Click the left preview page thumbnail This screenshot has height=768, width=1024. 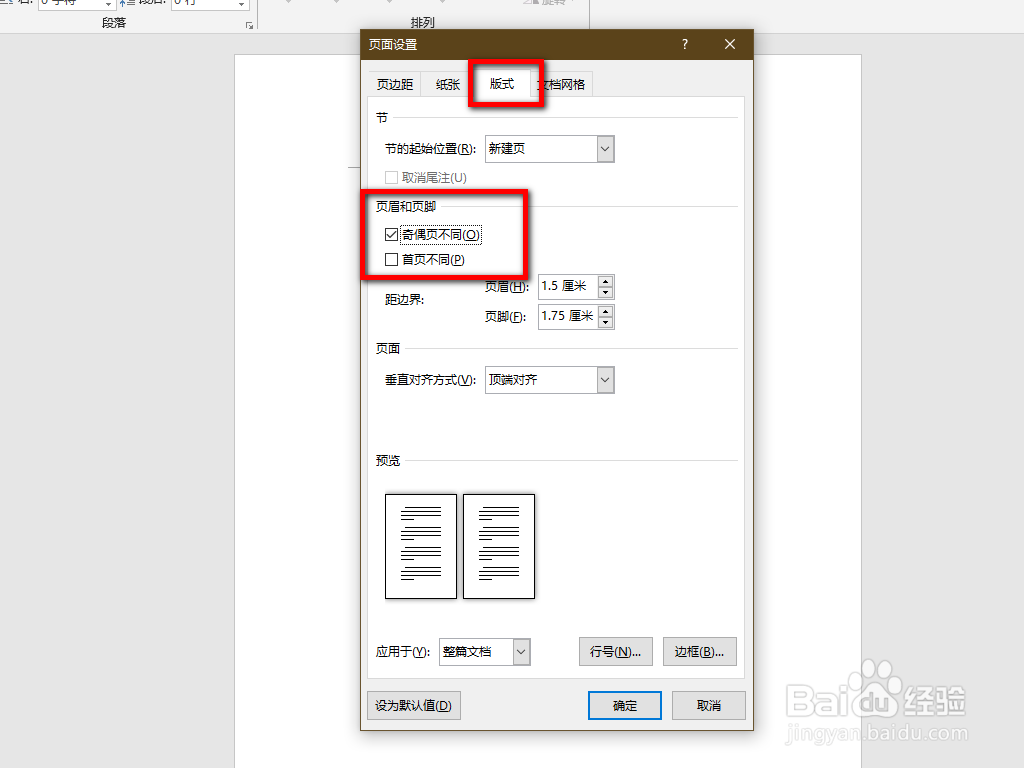click(421, 546)
